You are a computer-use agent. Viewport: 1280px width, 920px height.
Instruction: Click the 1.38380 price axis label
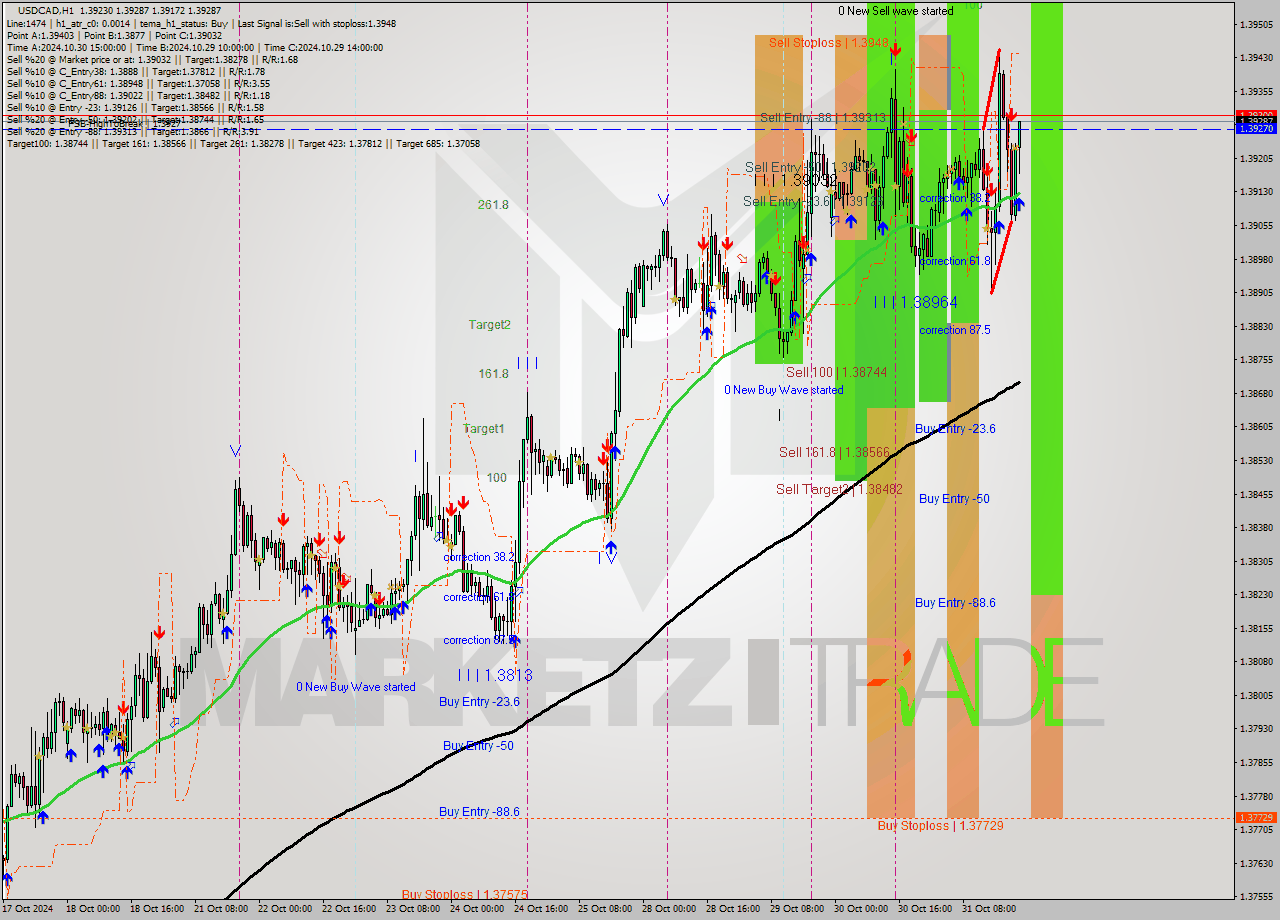point(1255,527)
